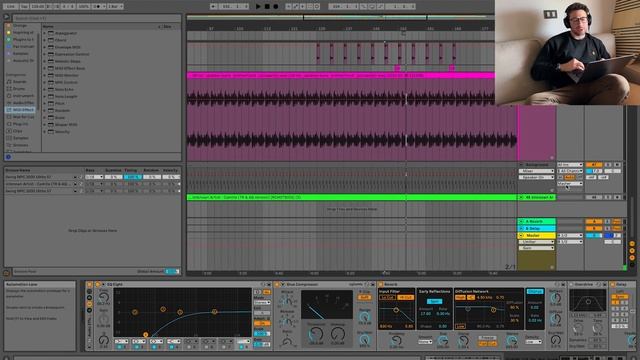
Task: Select the magenta audio clip header
Action: 340,76
